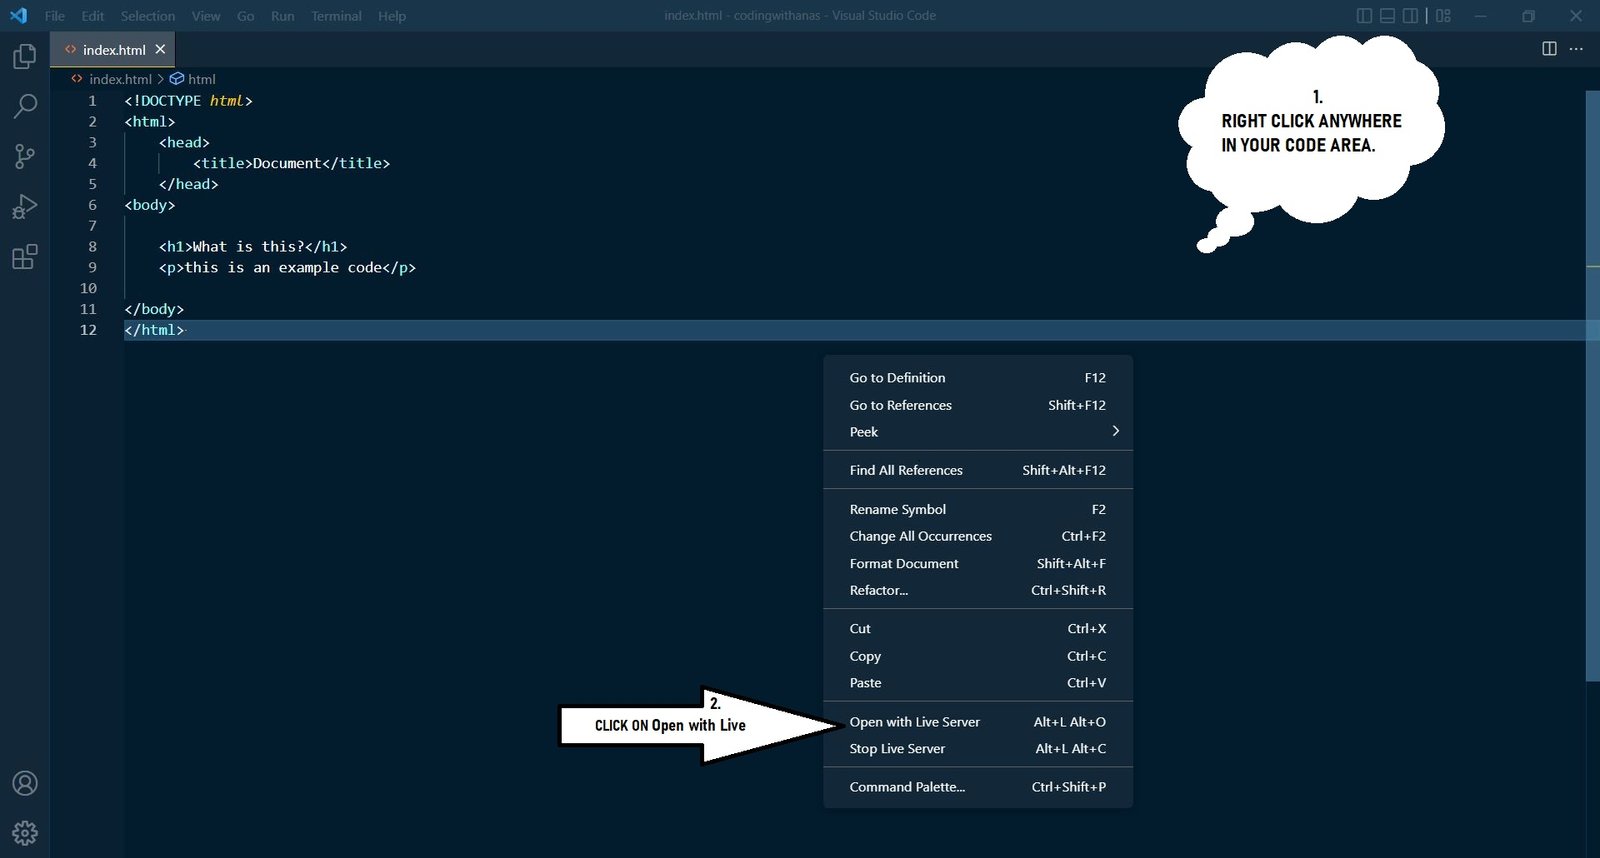This screenshot has height=858, width=1600.
Task: Open the Run and Debug view icon
Action: pyautogui.click(x=25, y=206)
